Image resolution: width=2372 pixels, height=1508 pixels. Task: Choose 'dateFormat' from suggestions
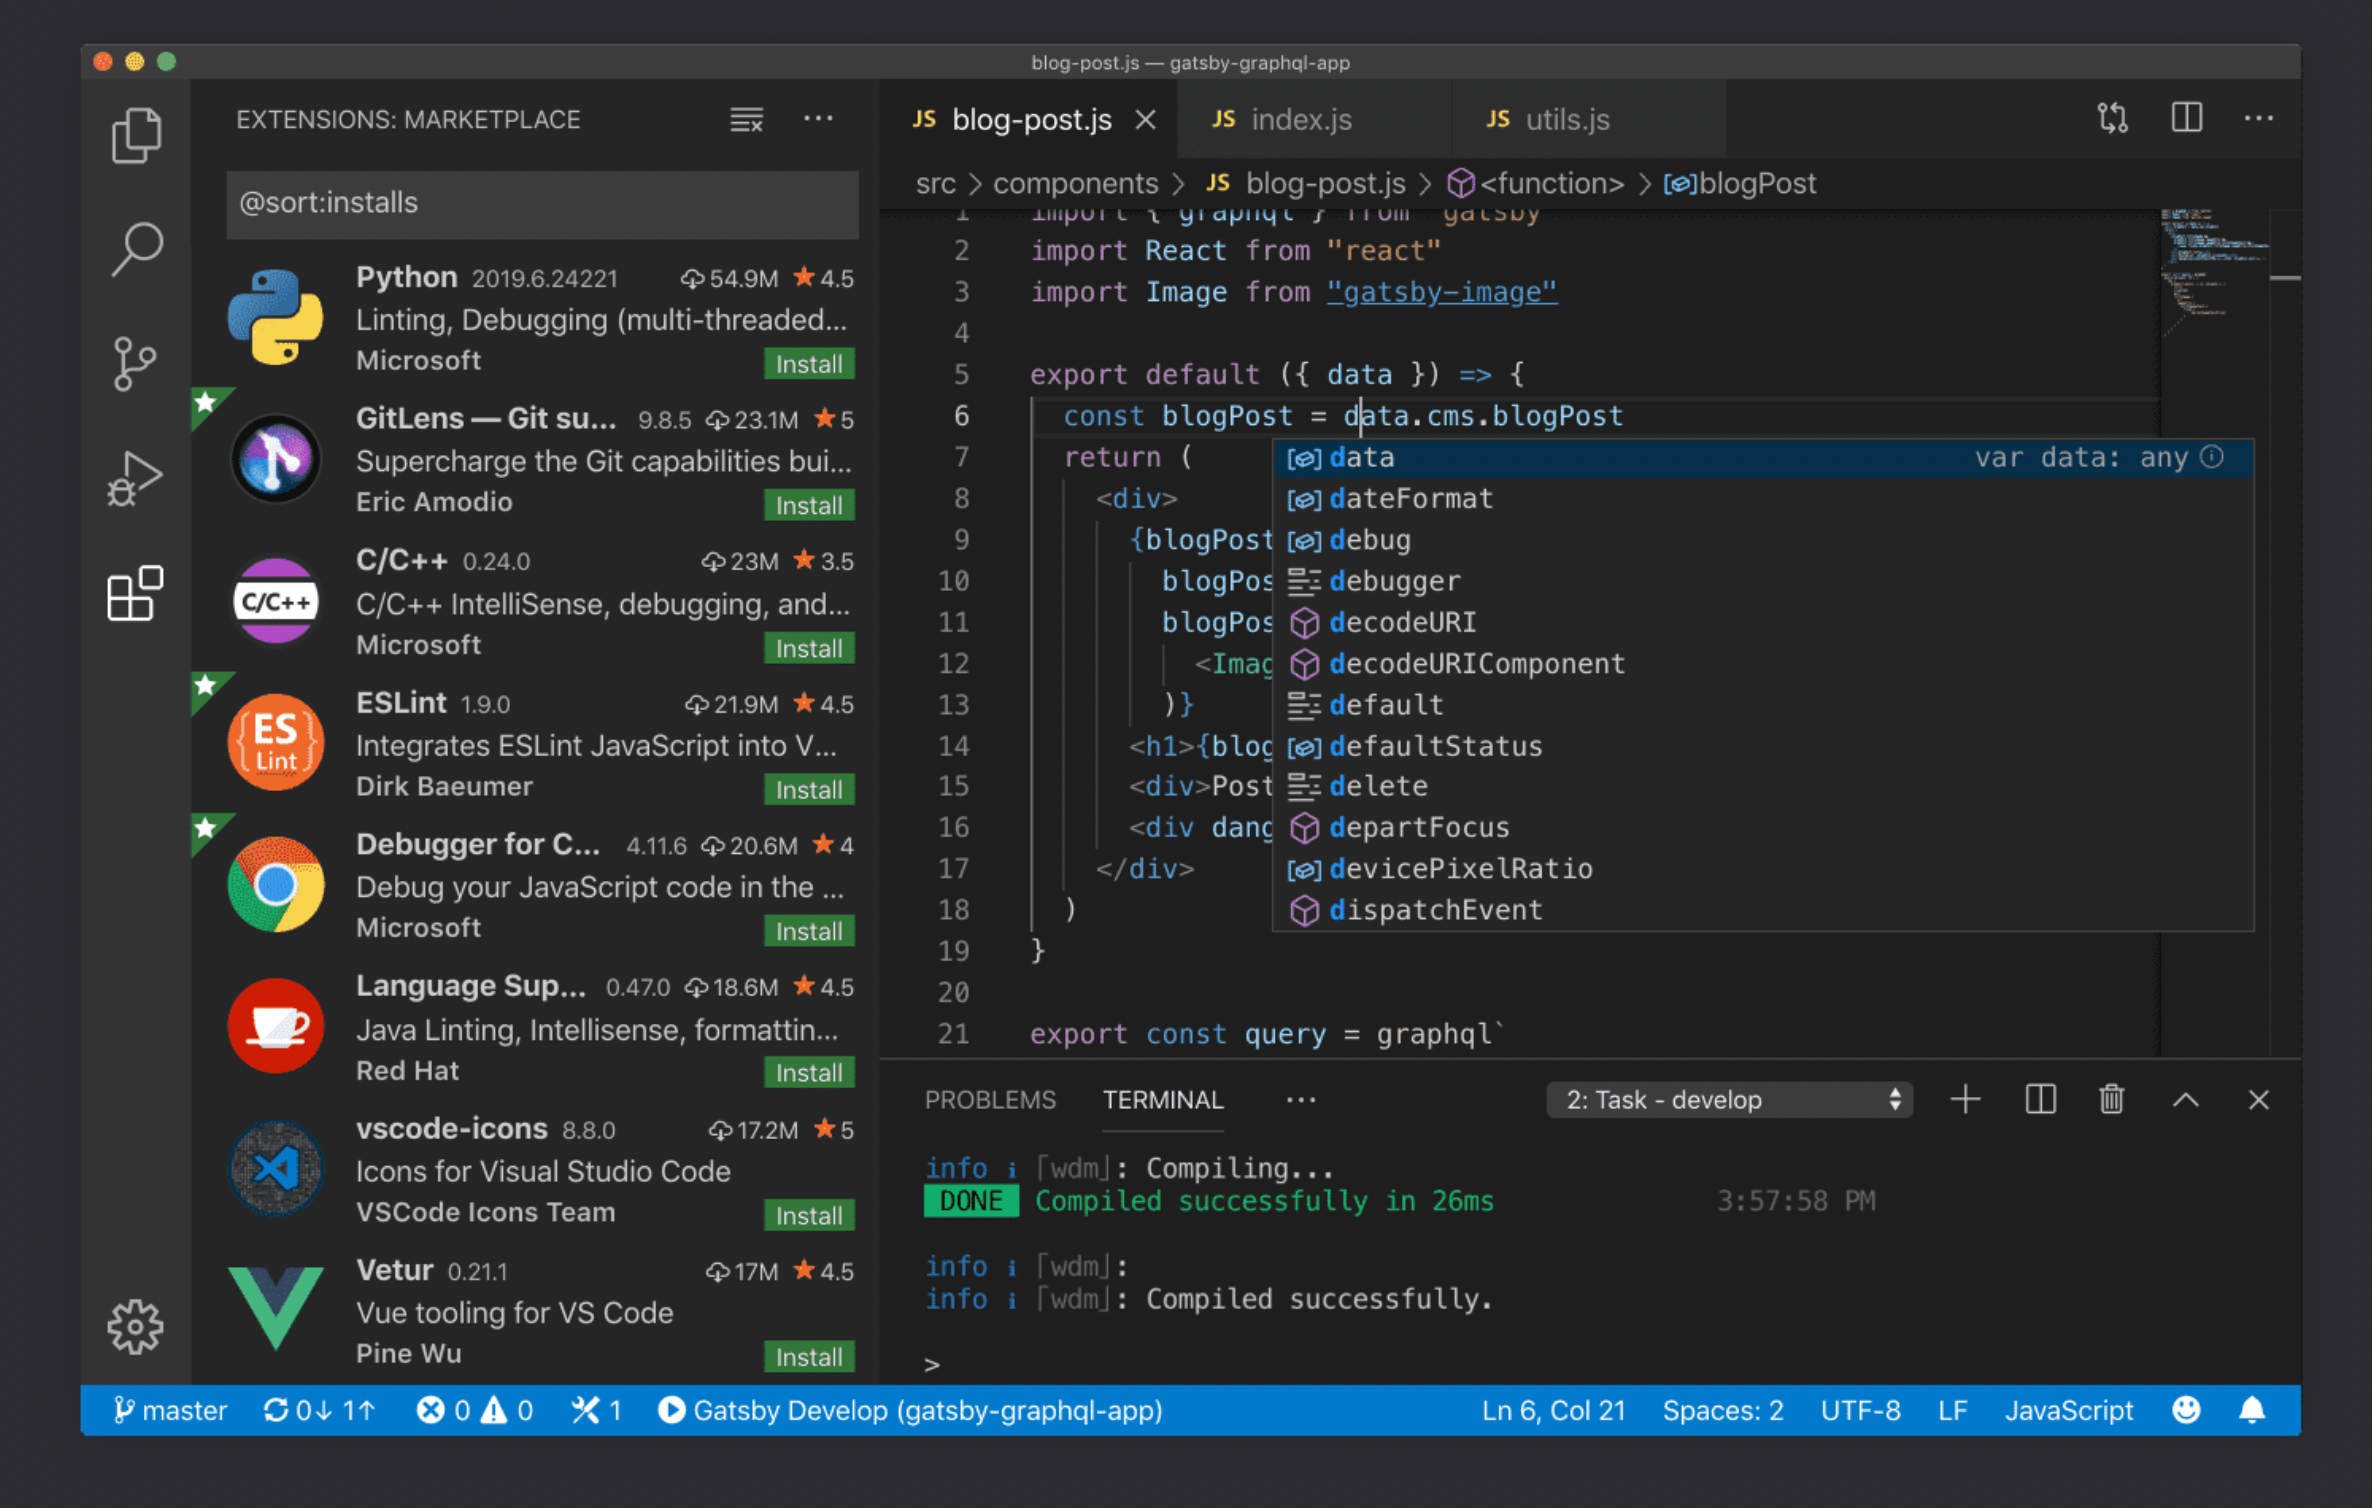[x=1762, y=499]
